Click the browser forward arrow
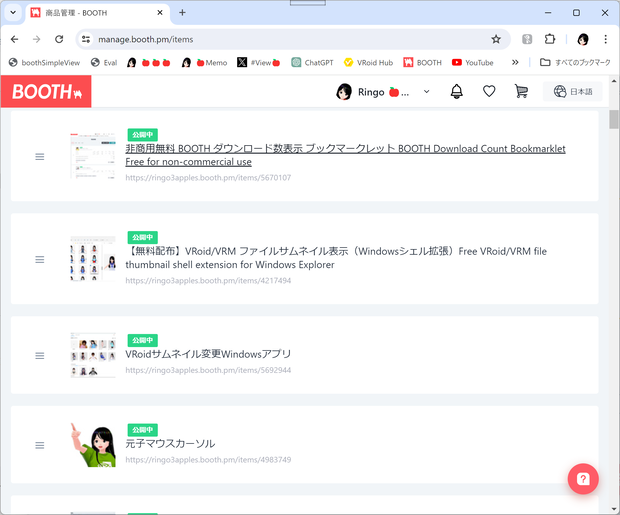Image resolution: width=620 pixels, height=515 pixels. pyautogui.click(x=37, y=39)
